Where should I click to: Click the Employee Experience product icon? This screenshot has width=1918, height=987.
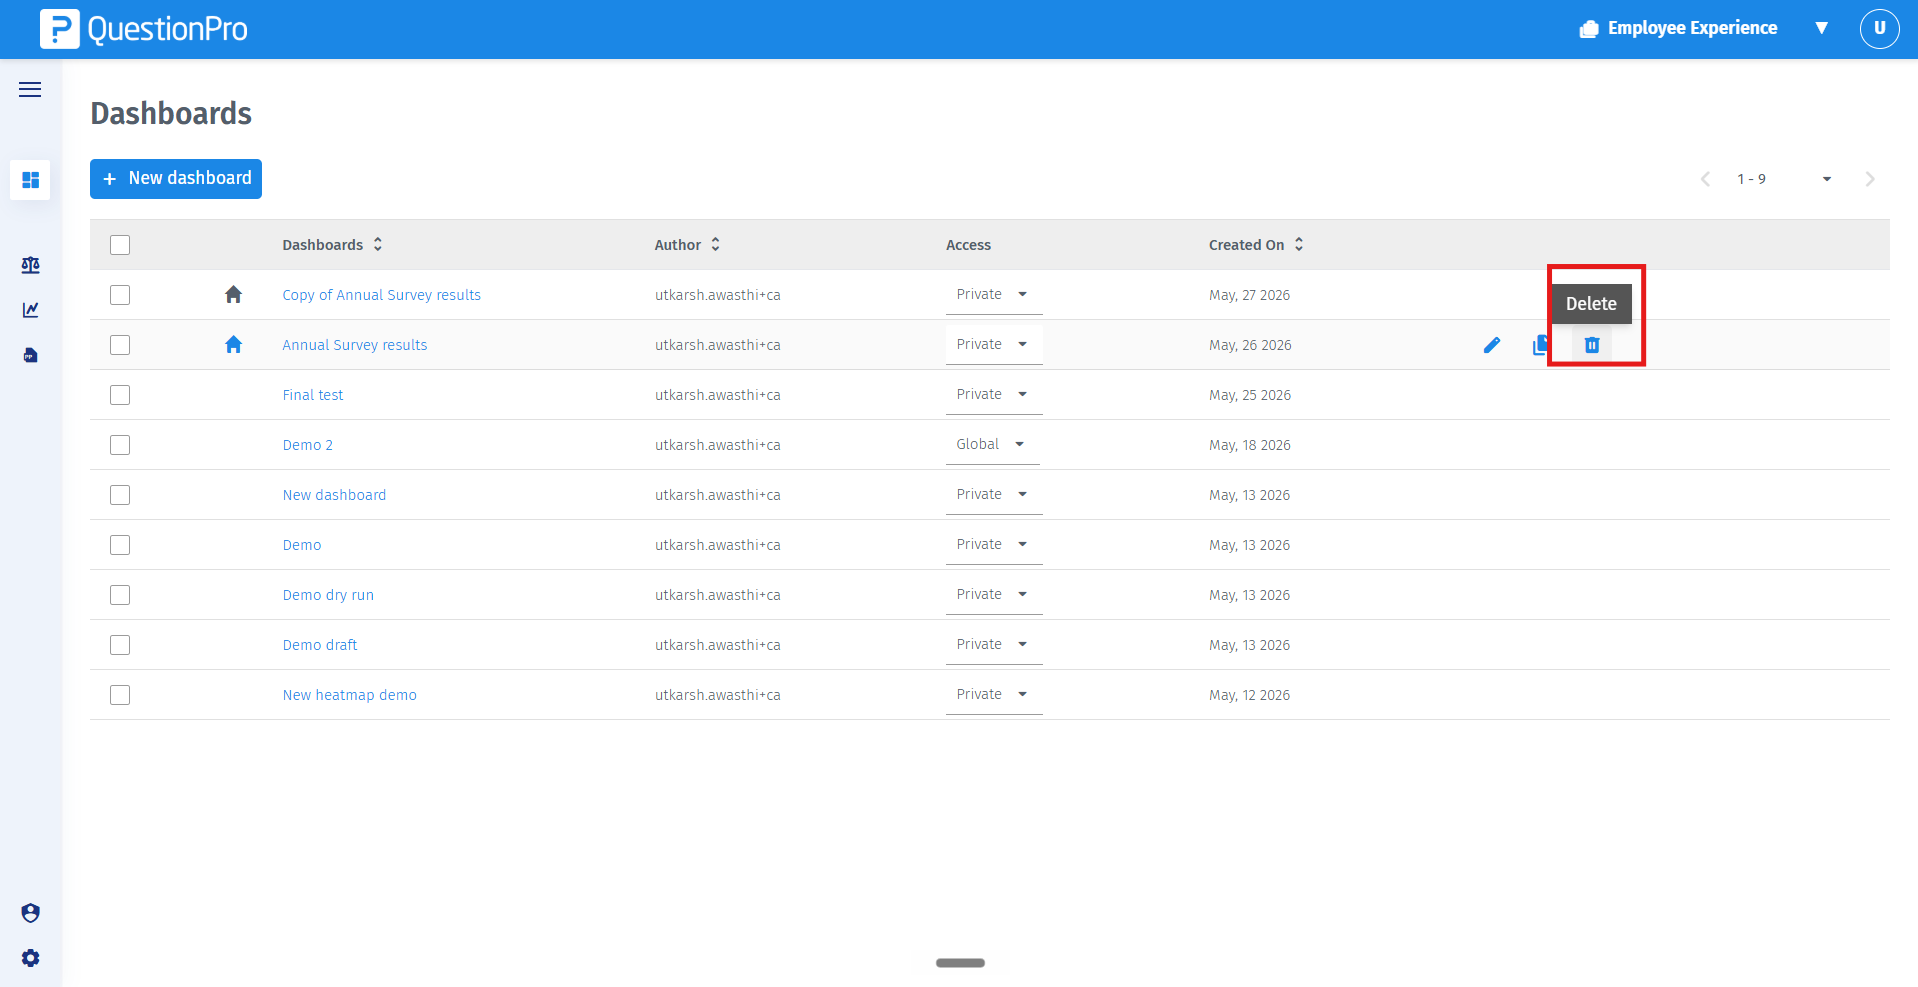click(1589, 29)
